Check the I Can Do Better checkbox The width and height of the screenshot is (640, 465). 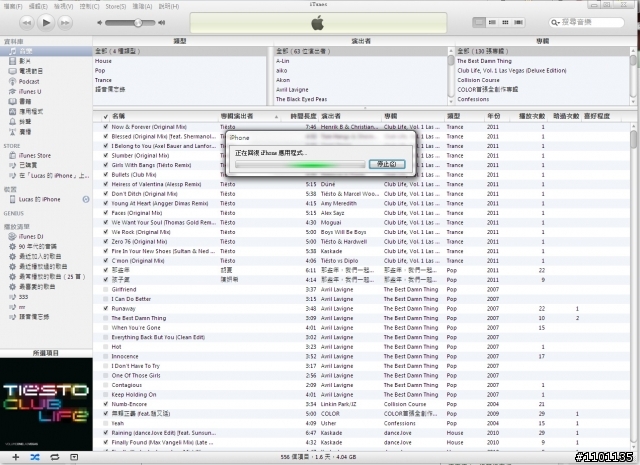point(106,299)
